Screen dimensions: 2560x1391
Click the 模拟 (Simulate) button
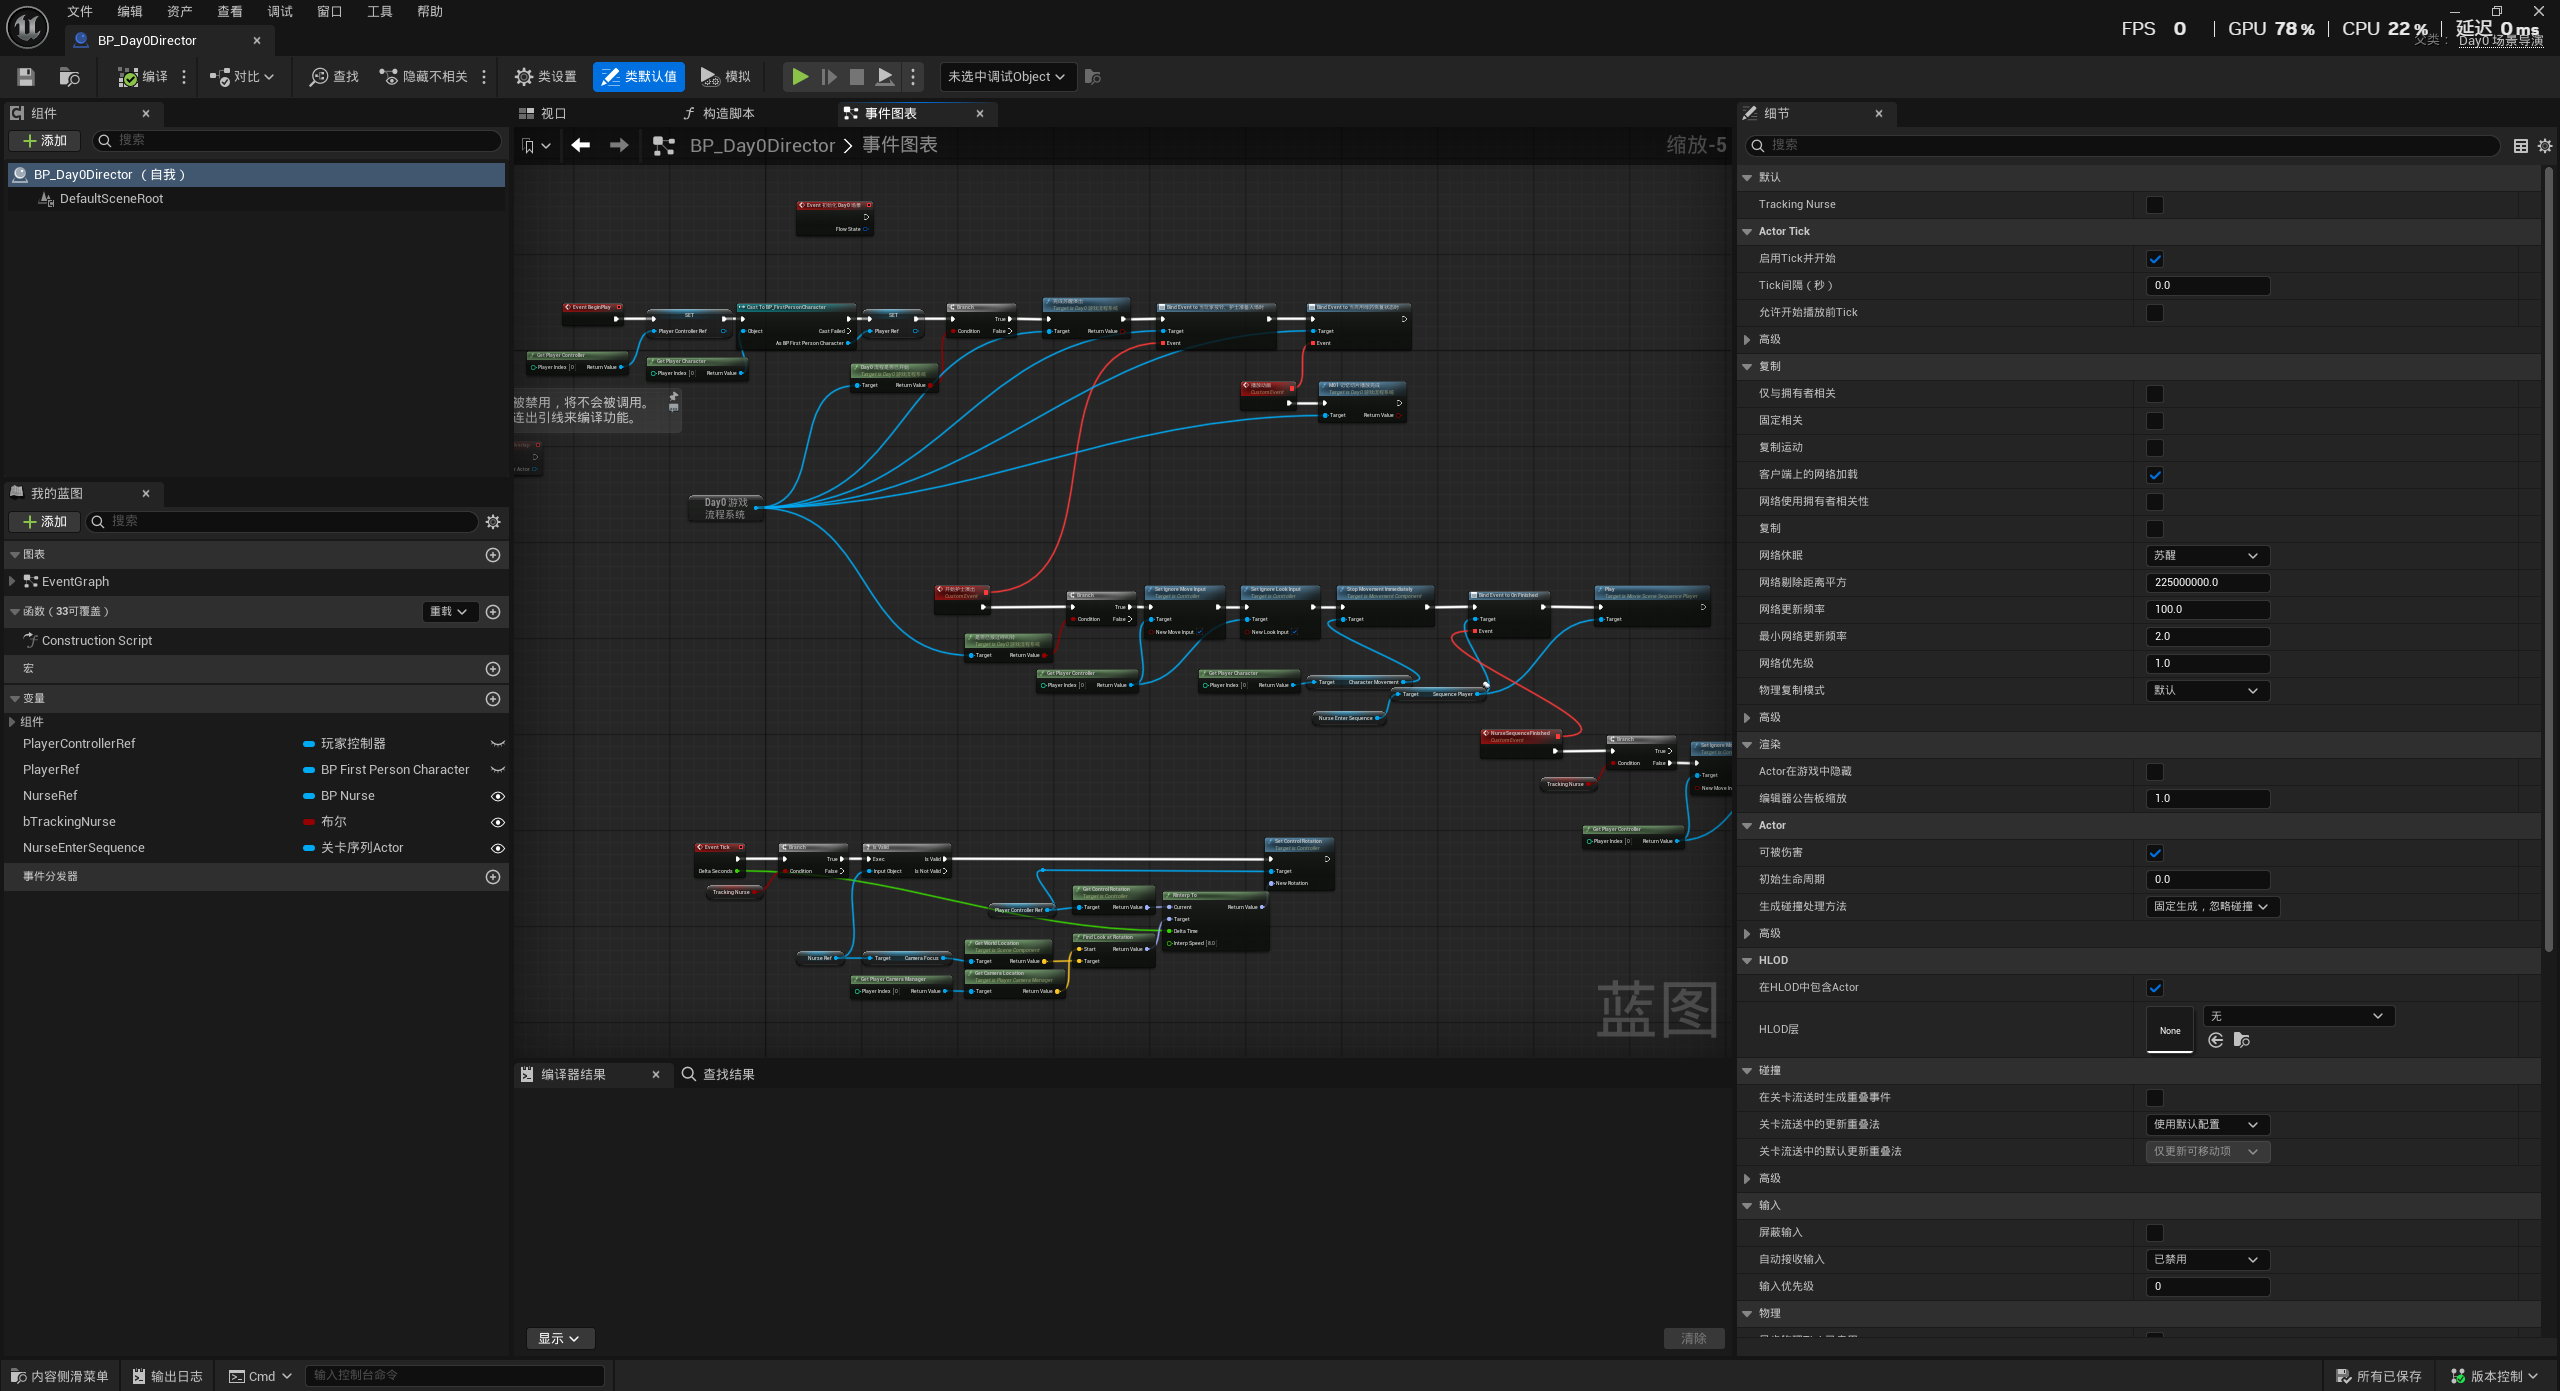(x=726, y=77)
